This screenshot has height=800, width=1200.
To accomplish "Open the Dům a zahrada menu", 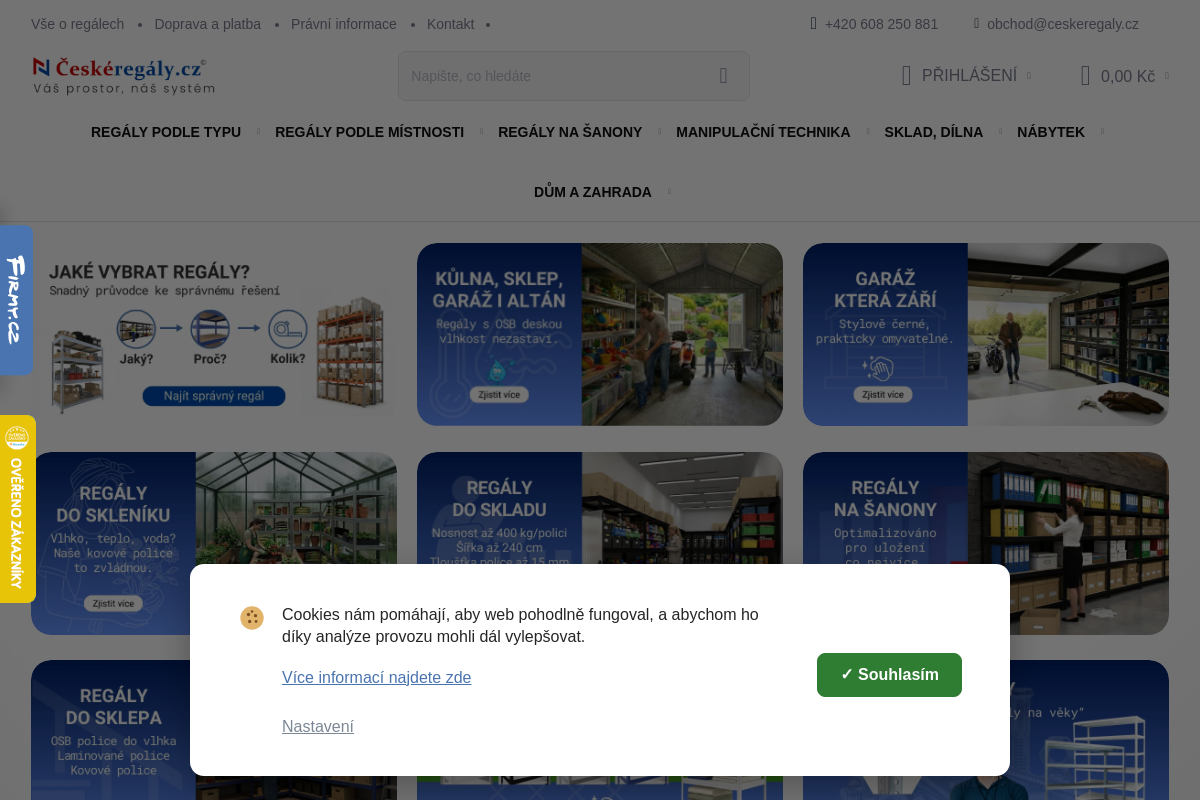I will click(x=593, y=192).
